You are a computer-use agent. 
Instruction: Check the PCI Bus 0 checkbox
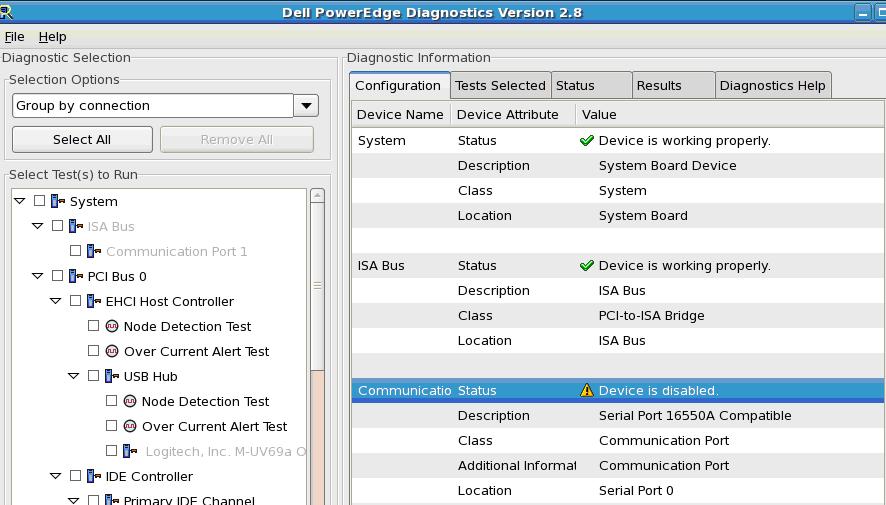click(57, 276)
